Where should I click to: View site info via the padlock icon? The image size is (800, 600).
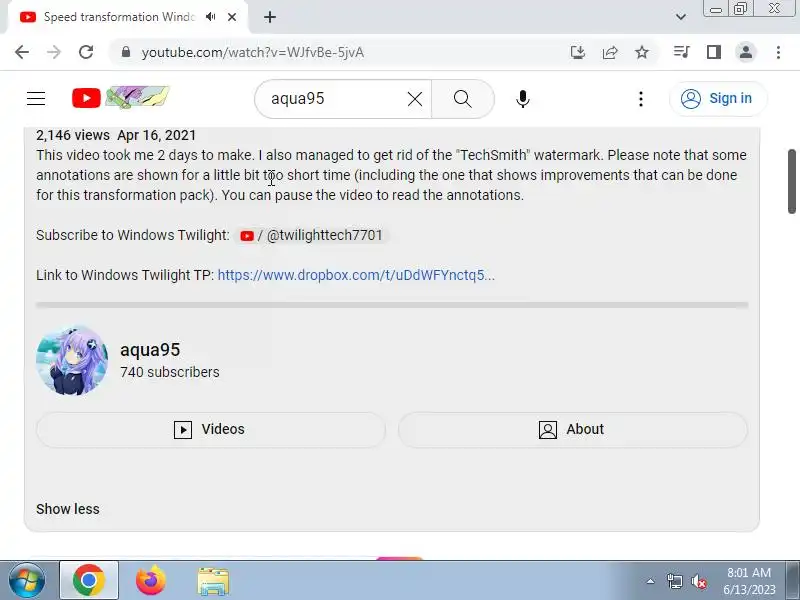click(126, 52)
